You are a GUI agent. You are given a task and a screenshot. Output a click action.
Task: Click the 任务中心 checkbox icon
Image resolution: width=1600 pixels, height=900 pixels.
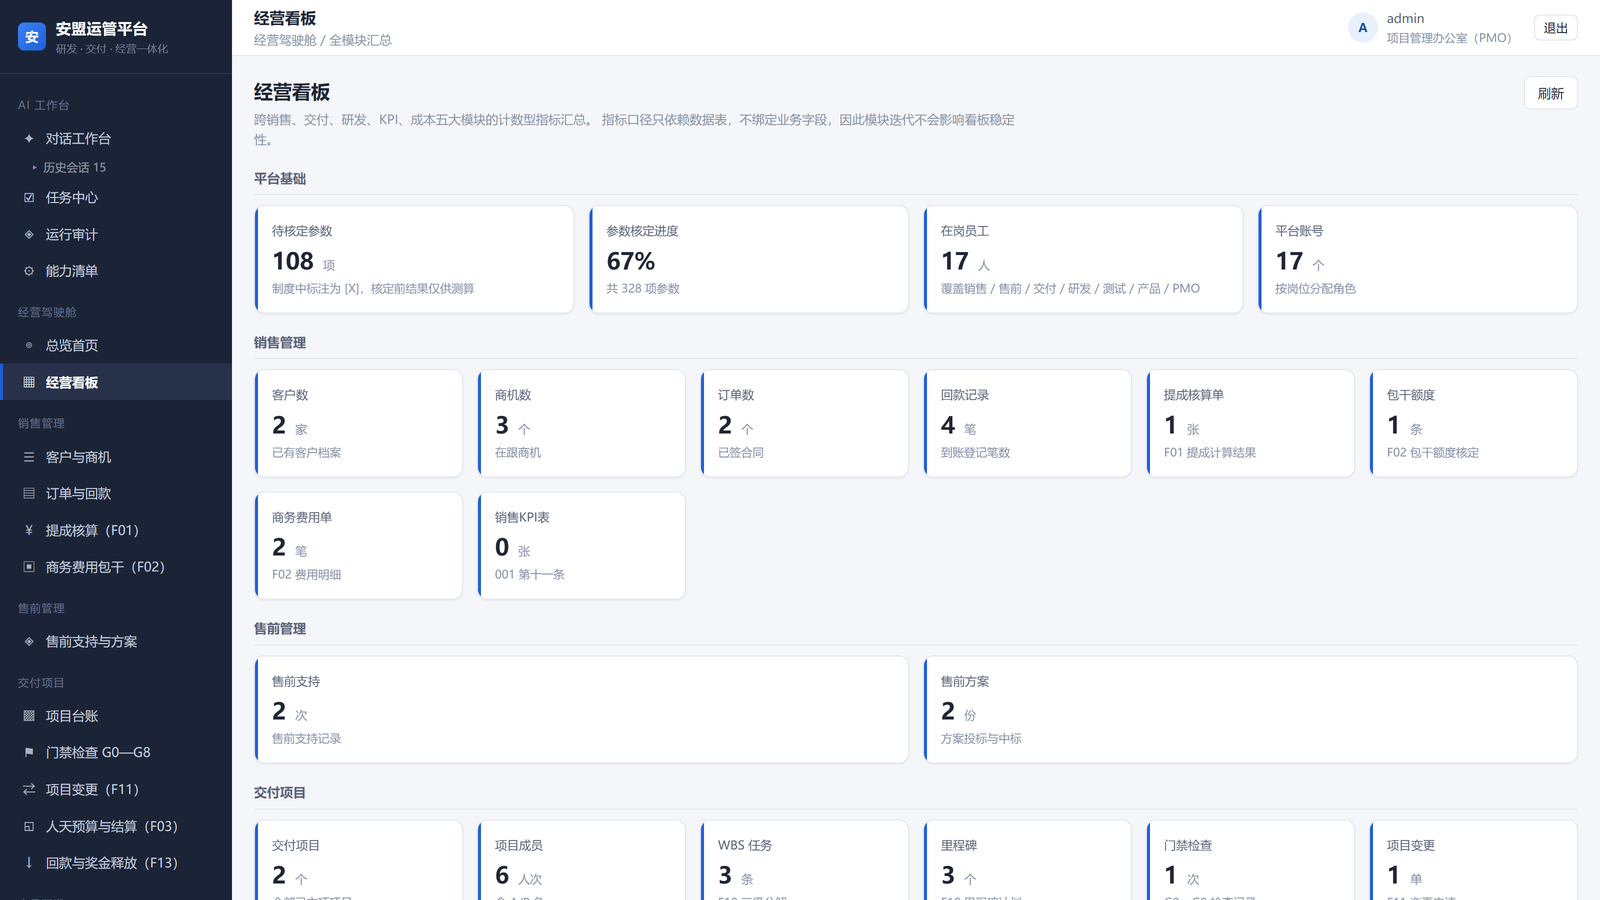click(29, 198)
